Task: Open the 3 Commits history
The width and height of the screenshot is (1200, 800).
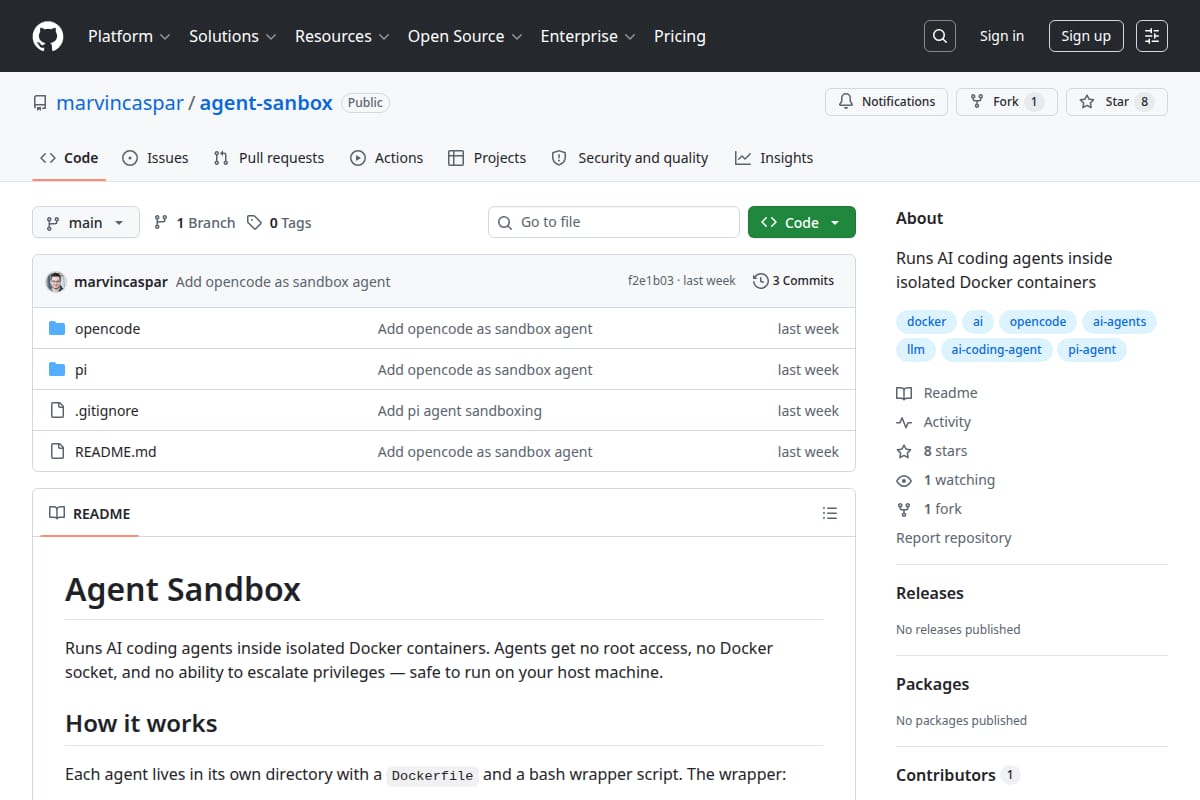Action: 793,281
